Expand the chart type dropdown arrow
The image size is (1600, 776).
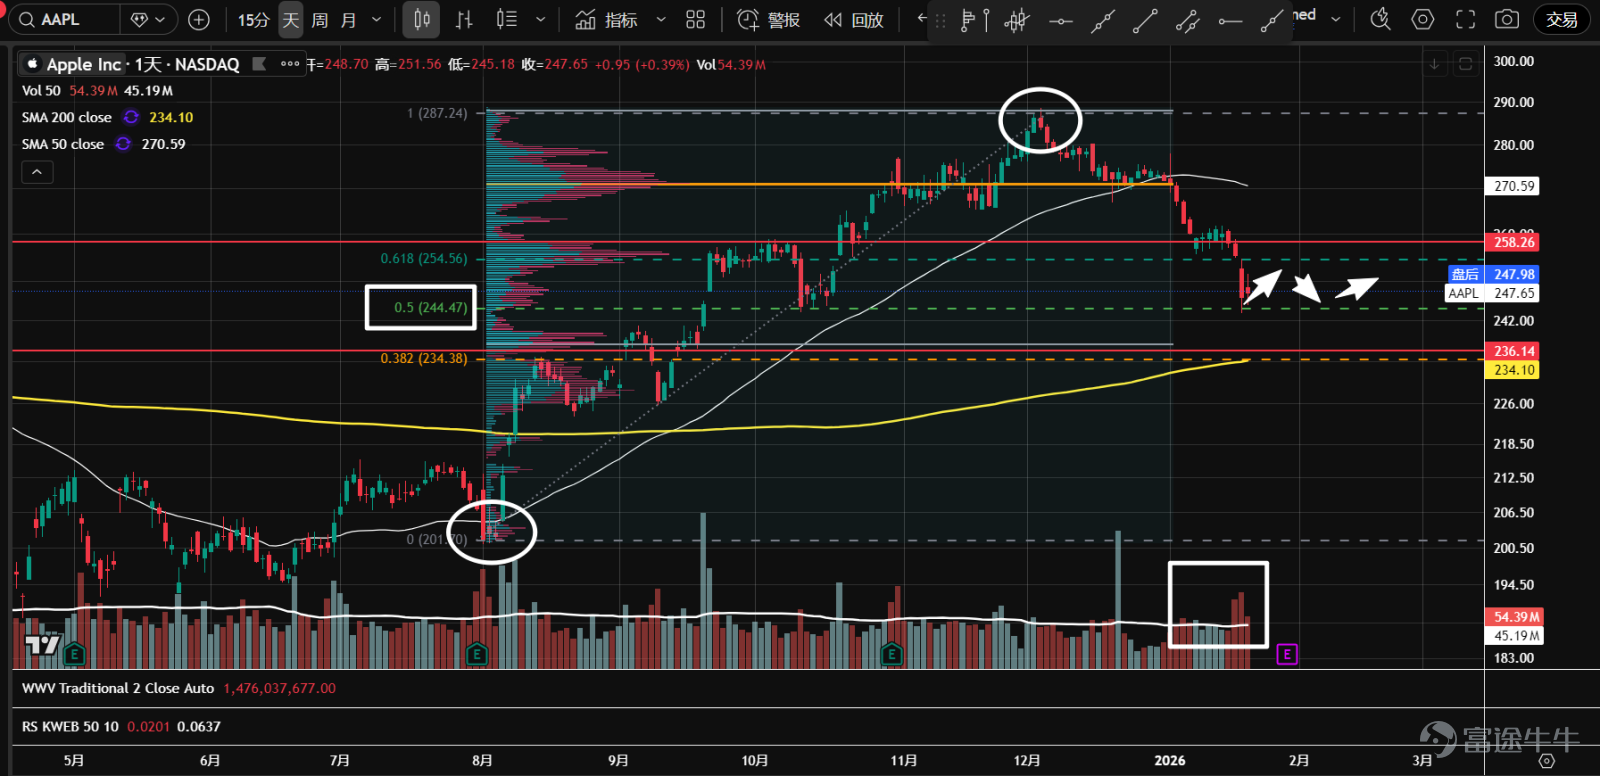(x=540, y=19)
